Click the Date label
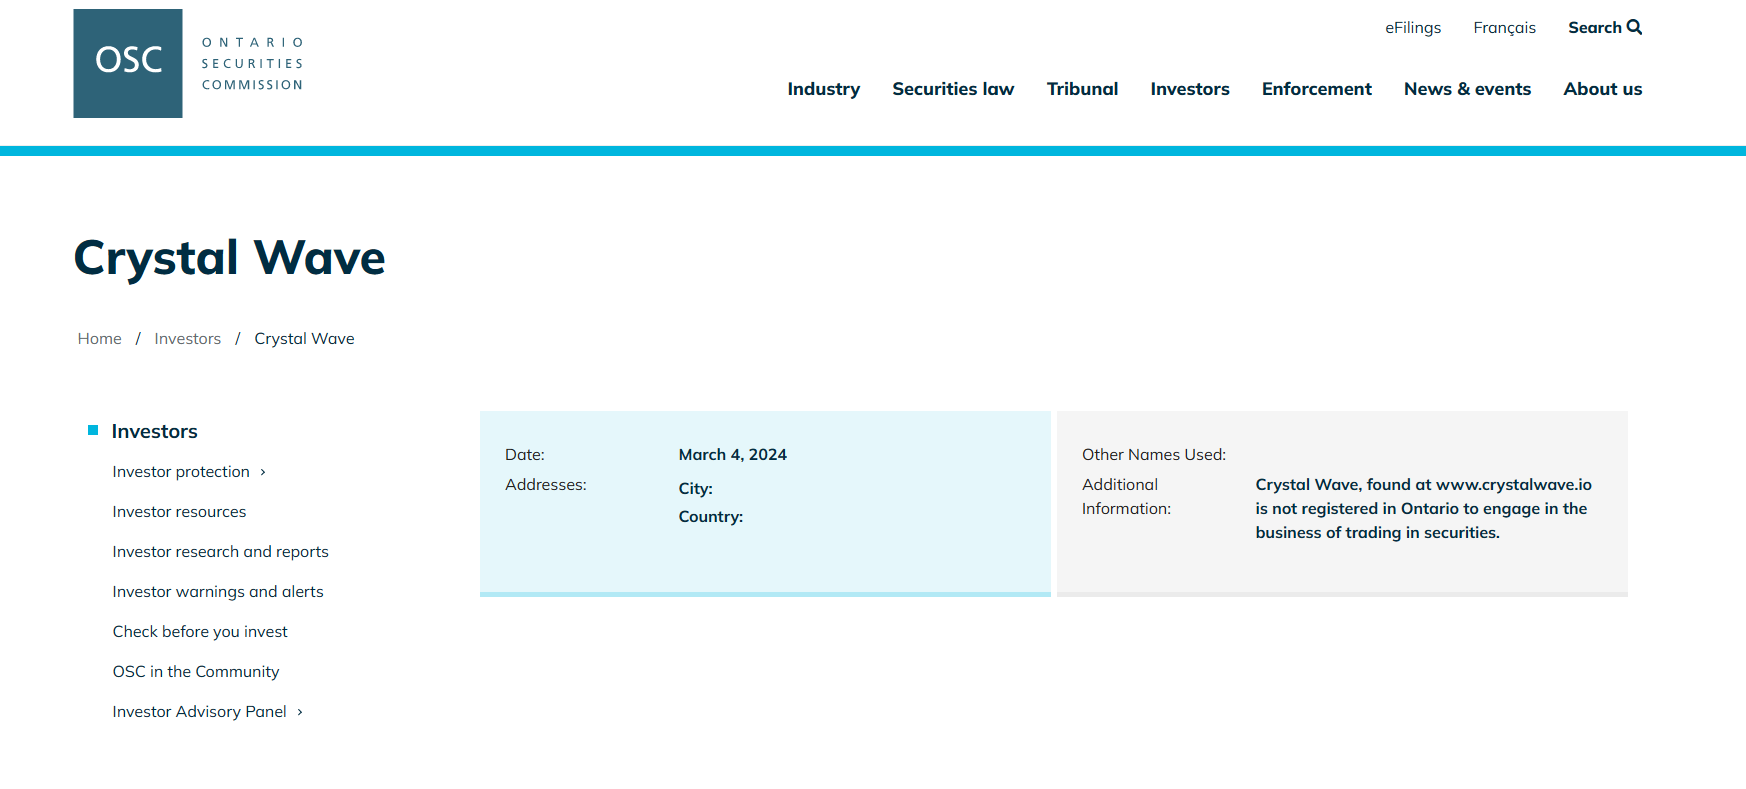The image size is (1746, 789). (x=524, y=455)
